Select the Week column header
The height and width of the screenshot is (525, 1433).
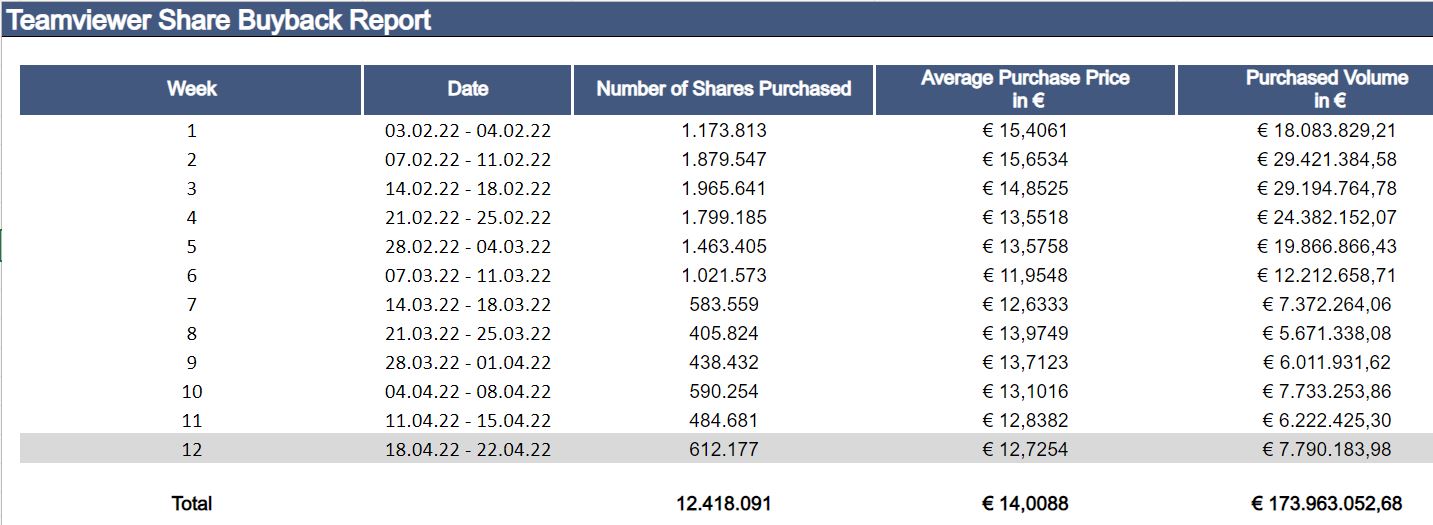click(x=191, y=89)
